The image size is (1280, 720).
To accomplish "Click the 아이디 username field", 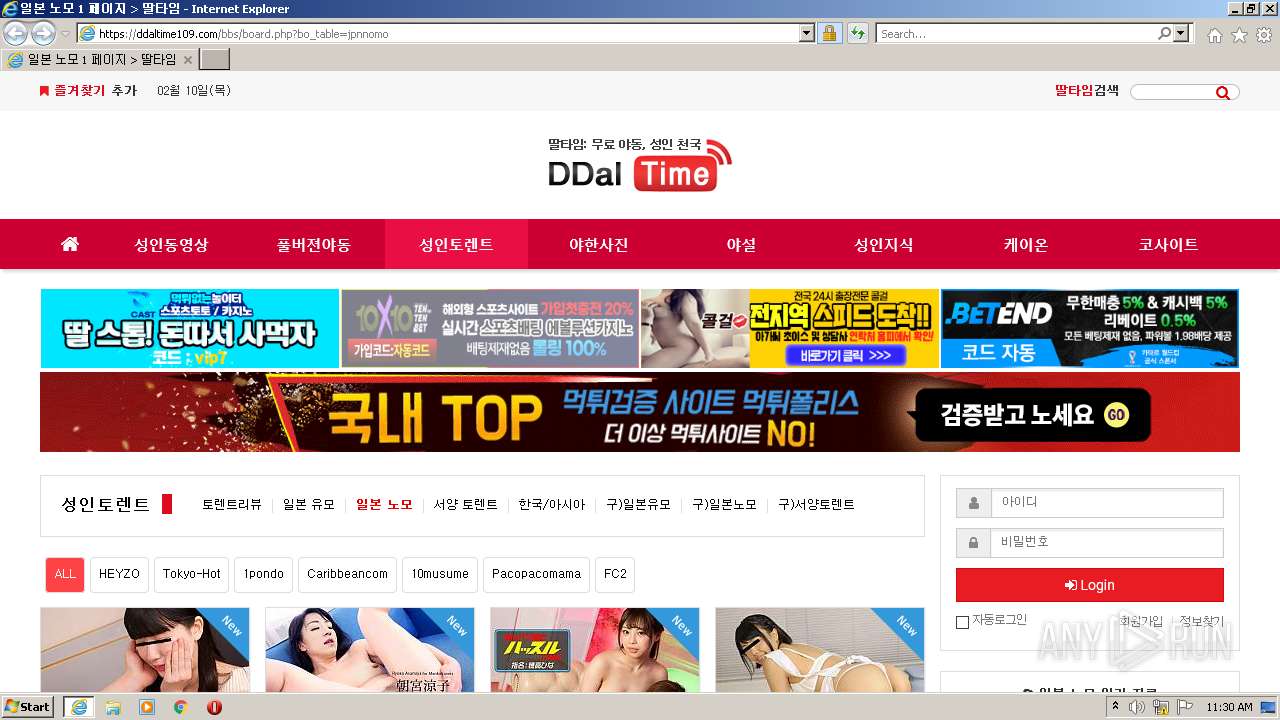I will 1107,503.
